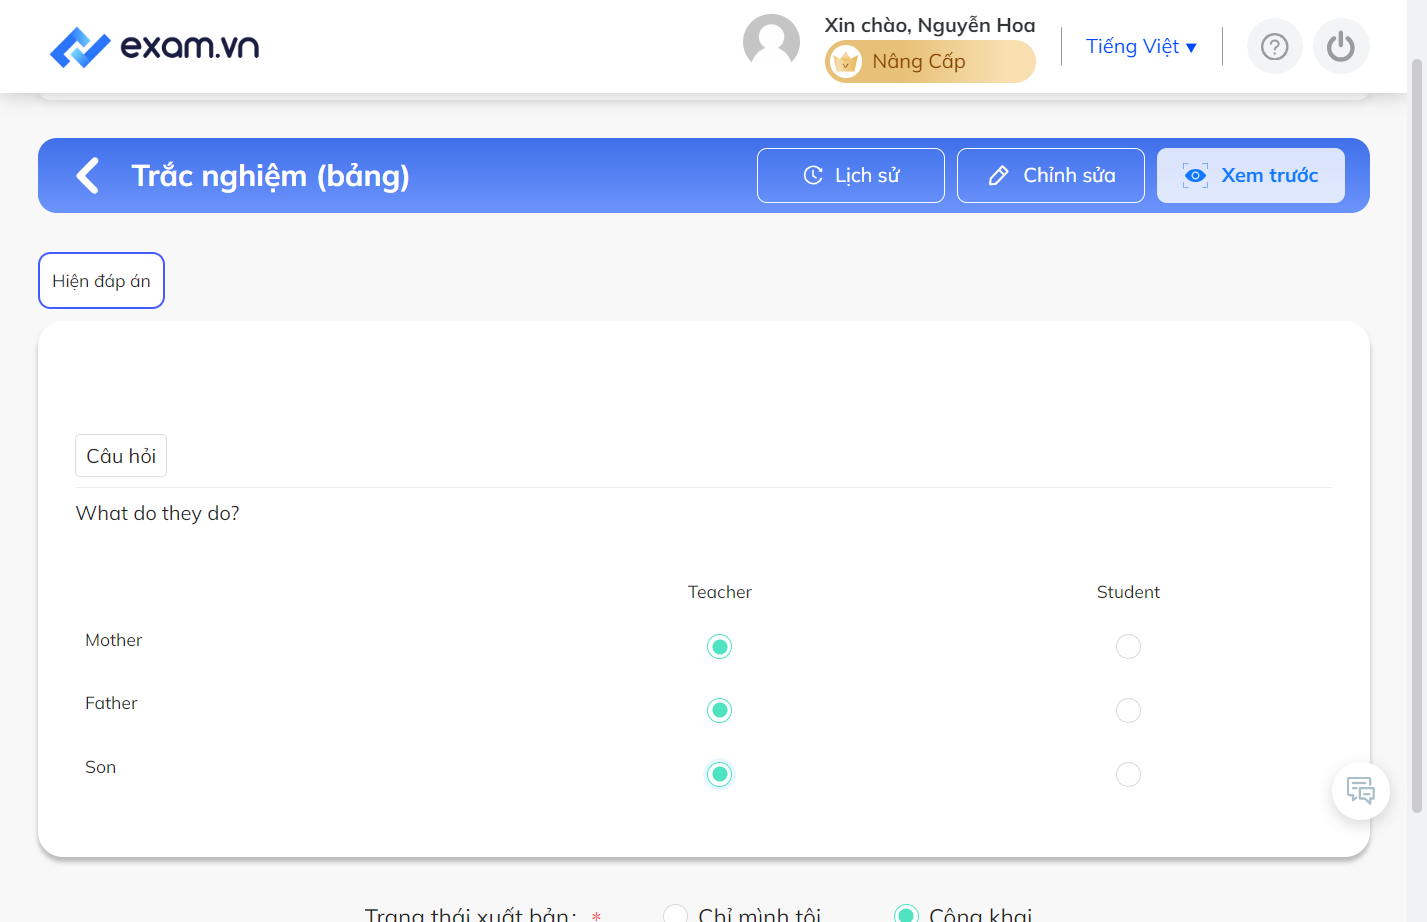
Task: Select Student for the Son row
Action: pyautogui.click(x=1128, y=774)
